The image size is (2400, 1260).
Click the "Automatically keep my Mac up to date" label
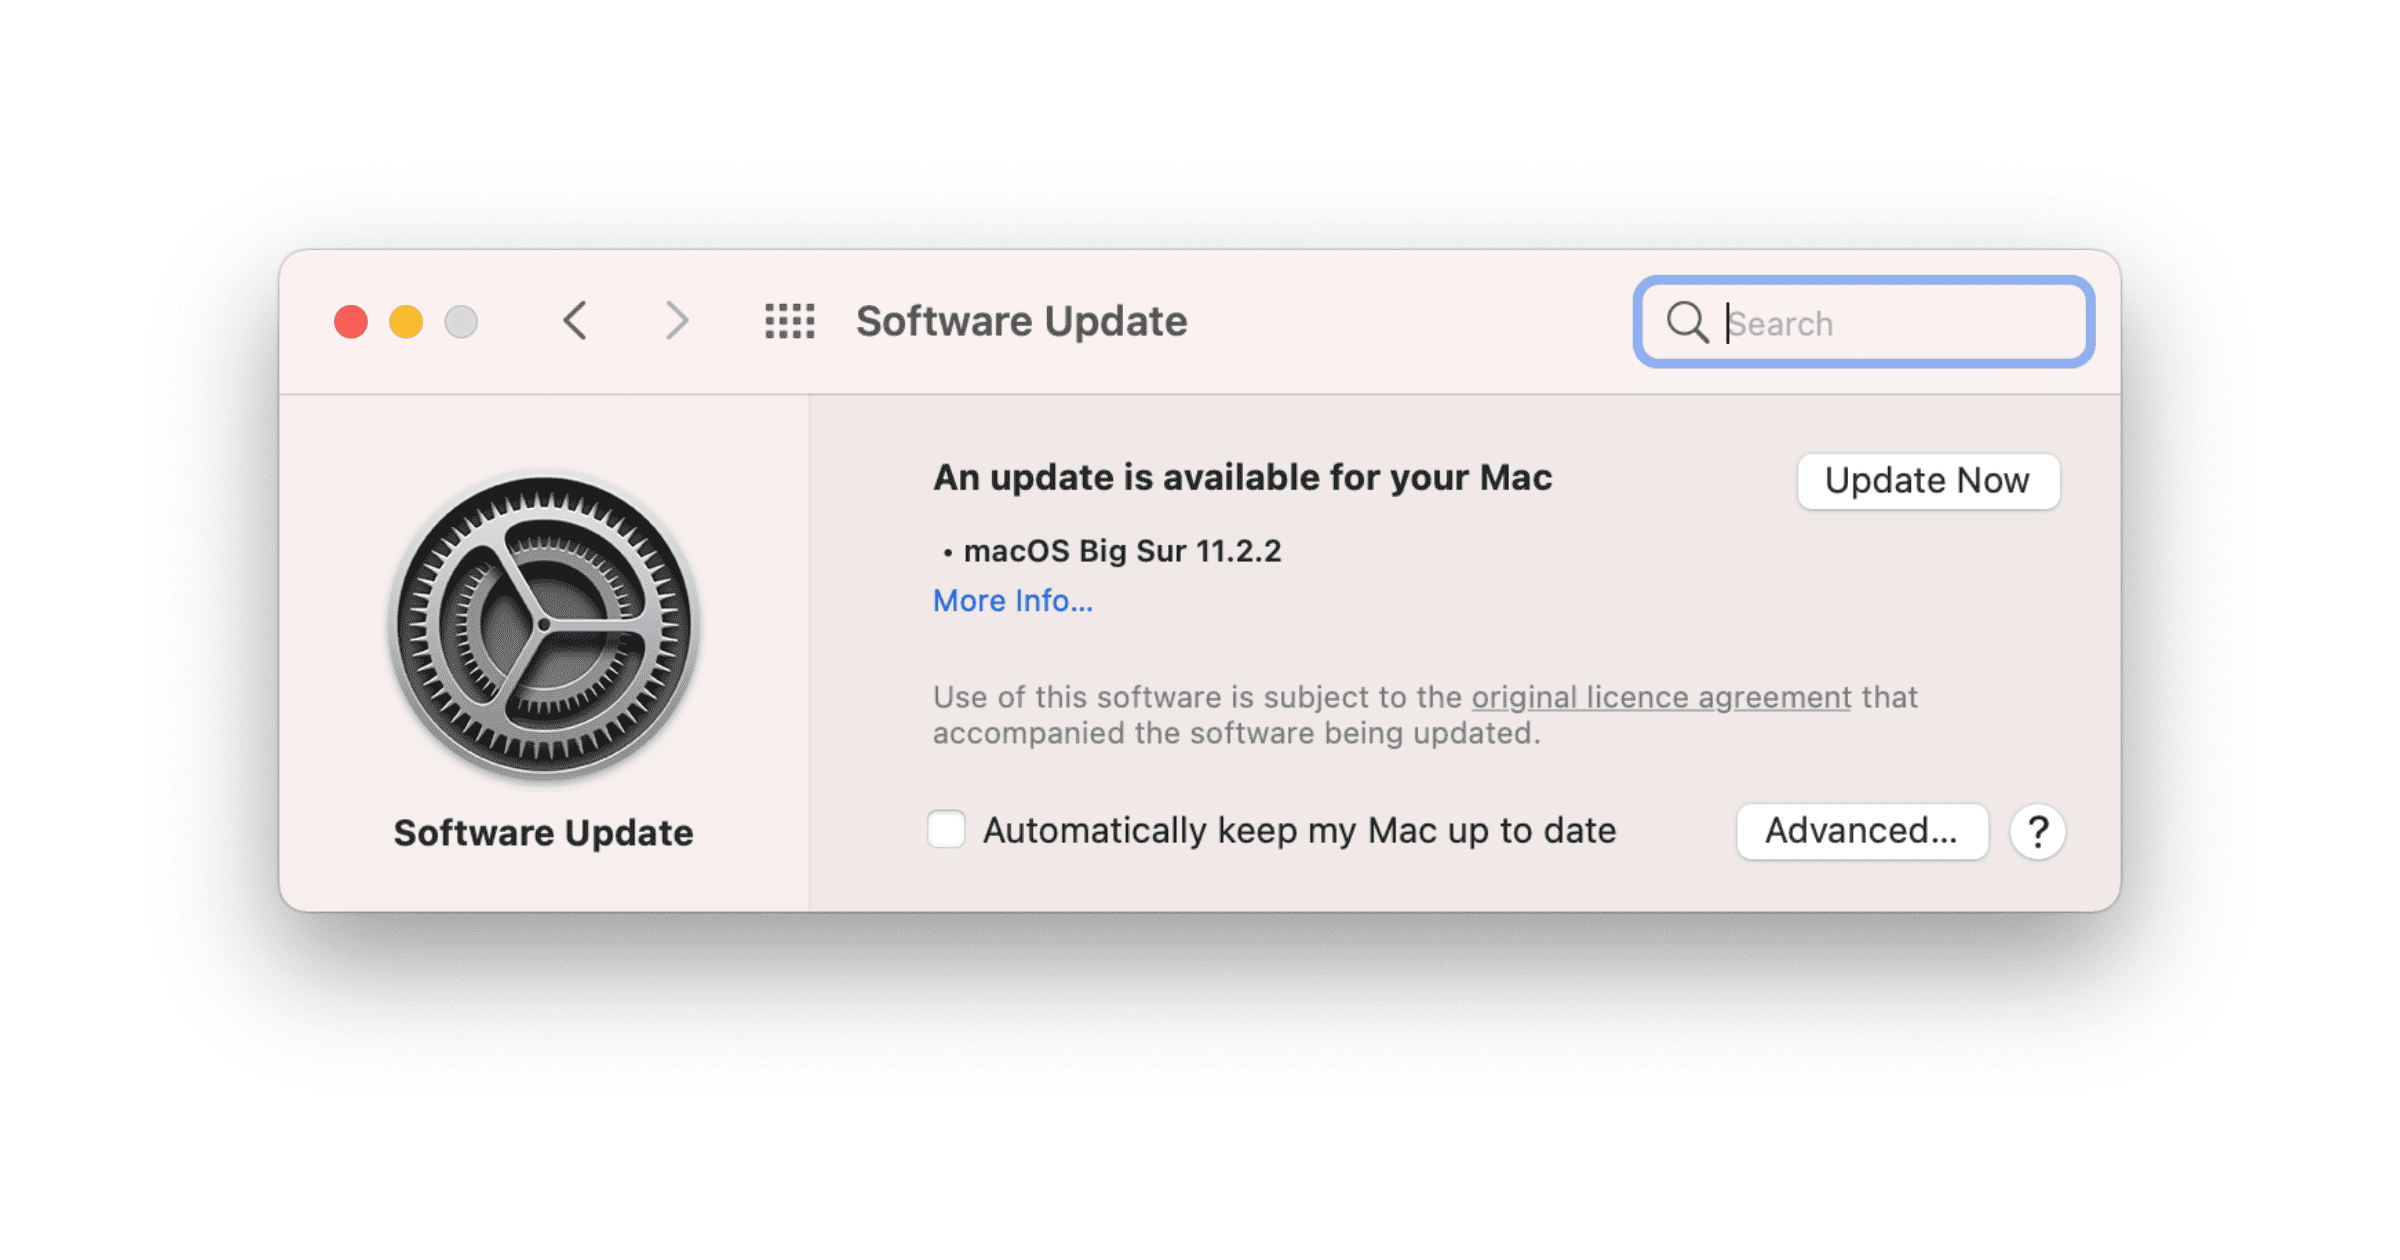click(x=1299, y=831)
